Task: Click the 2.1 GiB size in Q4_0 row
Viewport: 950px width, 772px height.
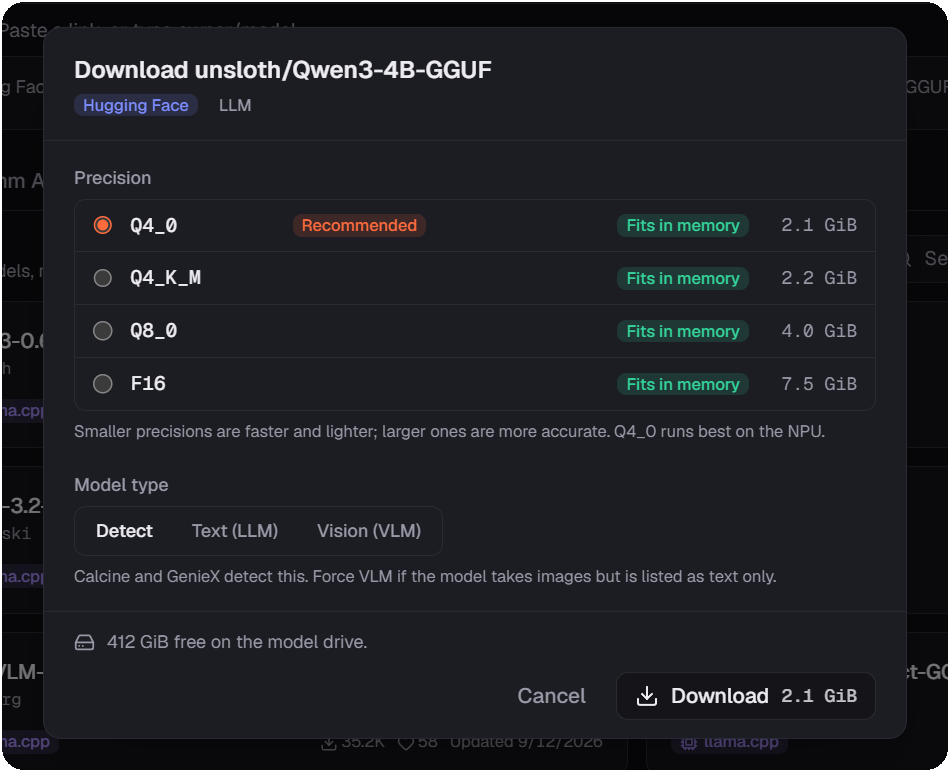Action: tap(819, 225)
